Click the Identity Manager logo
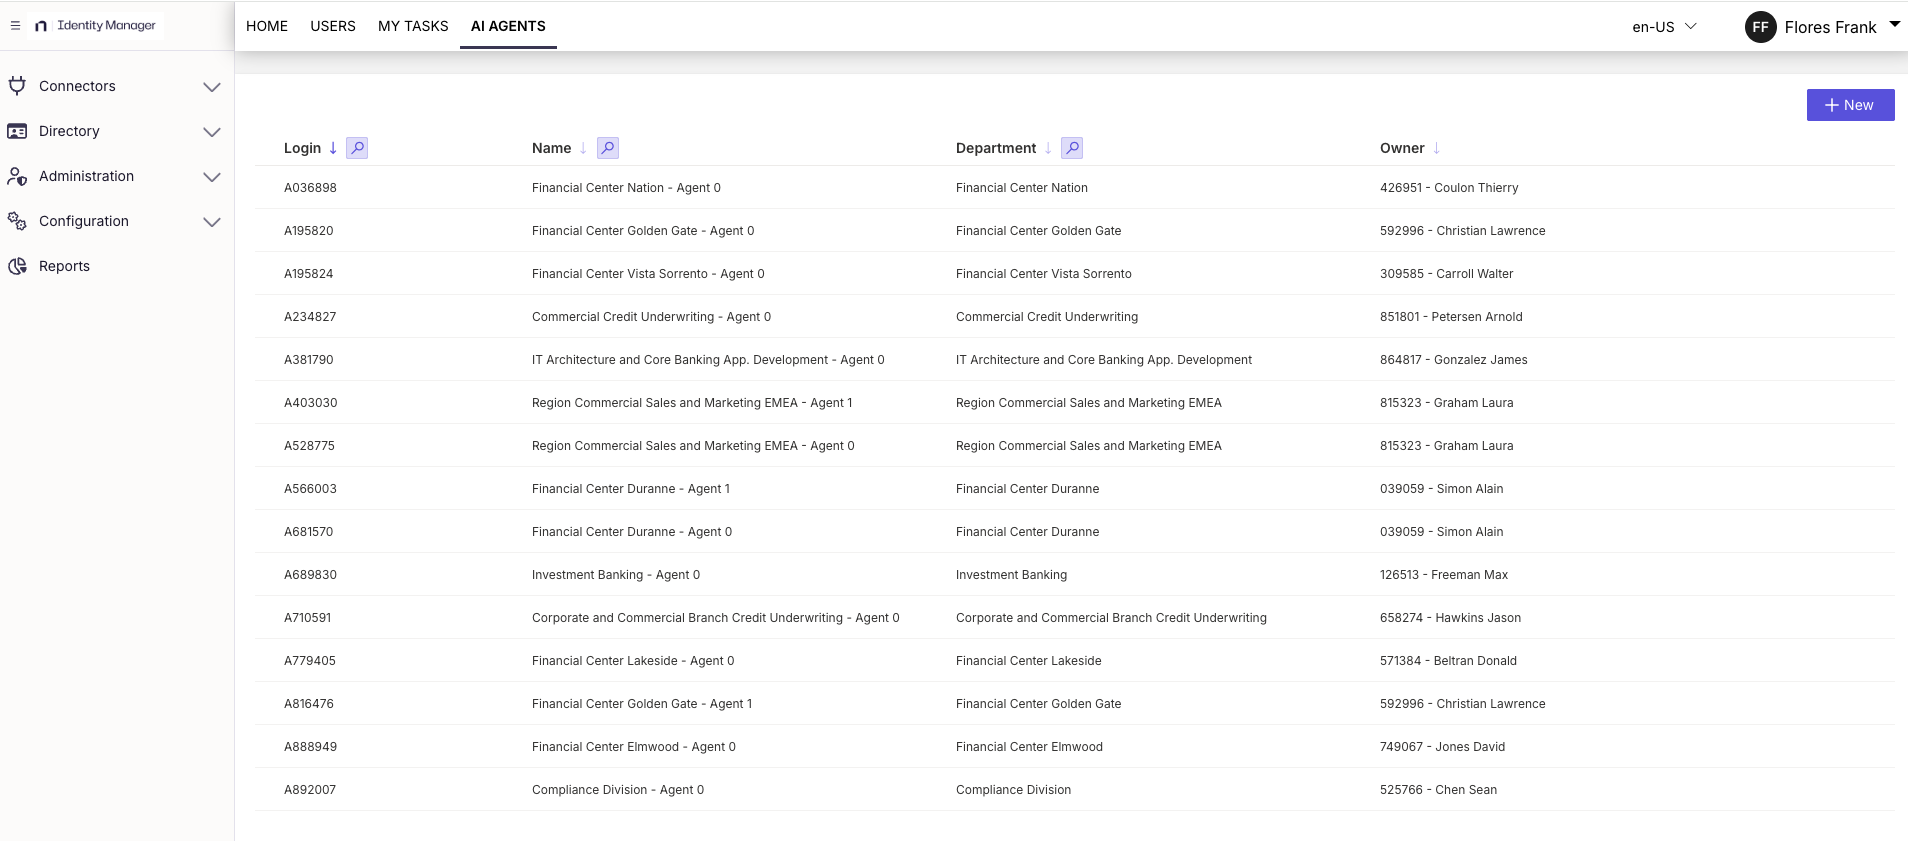 point(96,26)
